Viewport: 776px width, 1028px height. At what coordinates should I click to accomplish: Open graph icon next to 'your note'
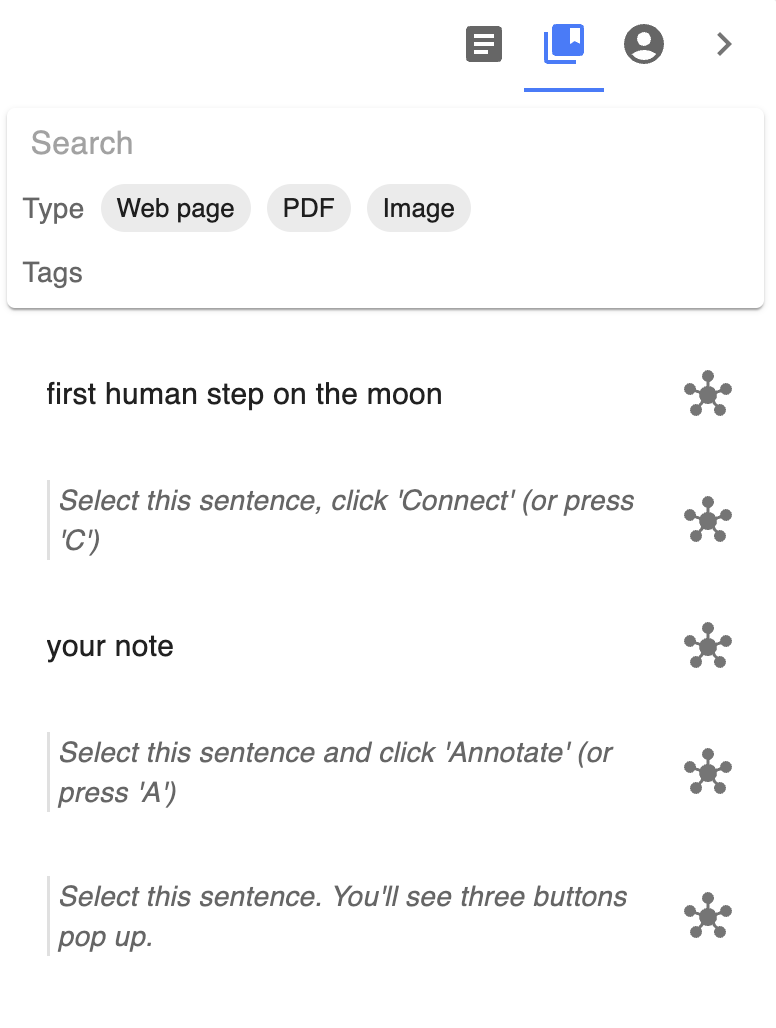point(708,645)
